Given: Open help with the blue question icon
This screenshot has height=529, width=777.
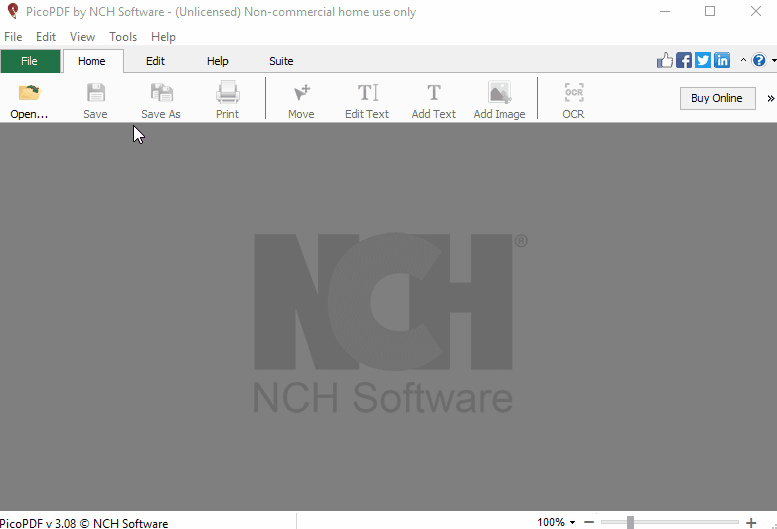Looking at the screenshot, I should [x=759, y=60].
